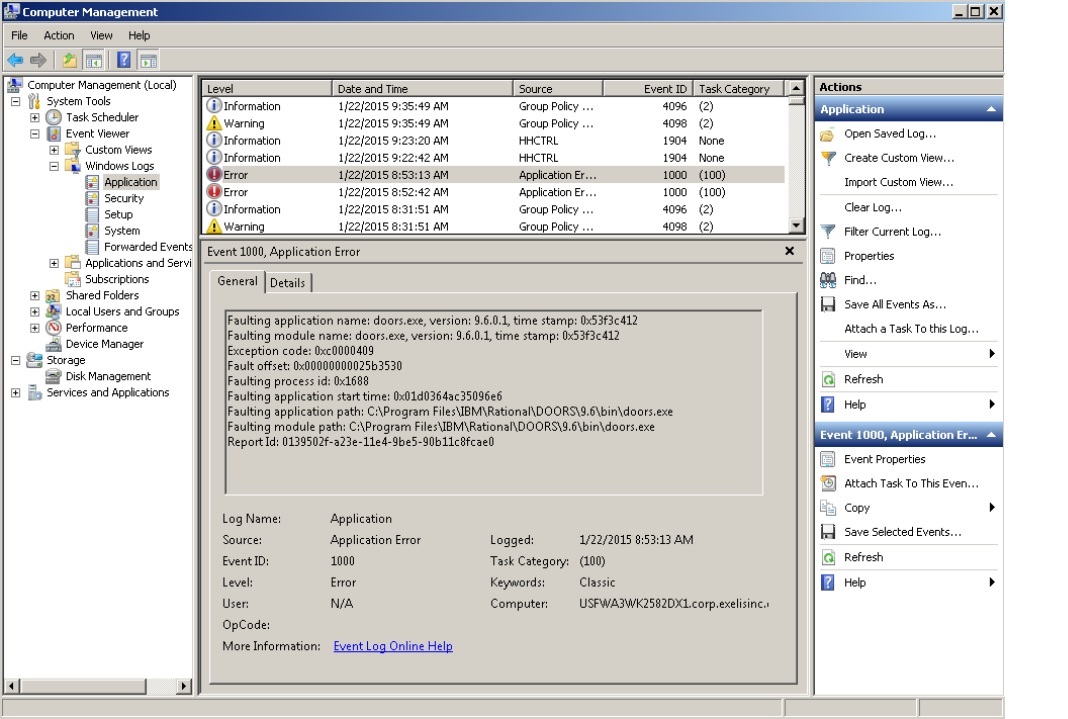
Task: Click the Back arrow toolbar icon
Action: [15, 60]
